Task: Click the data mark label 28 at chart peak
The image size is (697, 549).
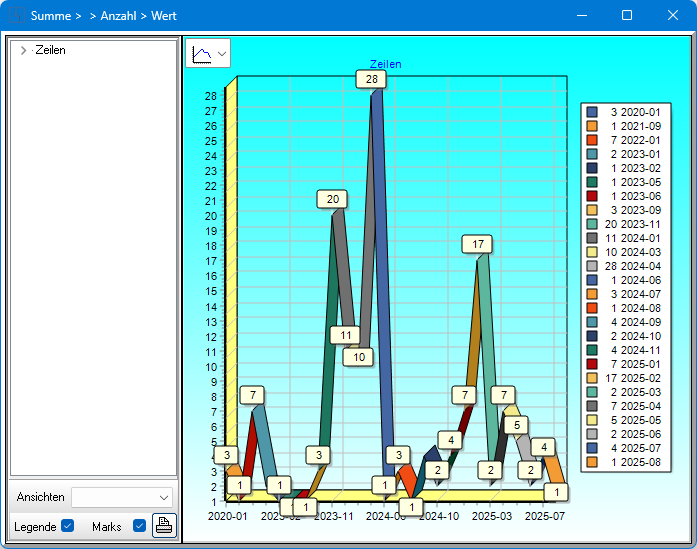Action: [x=371, y=79]
